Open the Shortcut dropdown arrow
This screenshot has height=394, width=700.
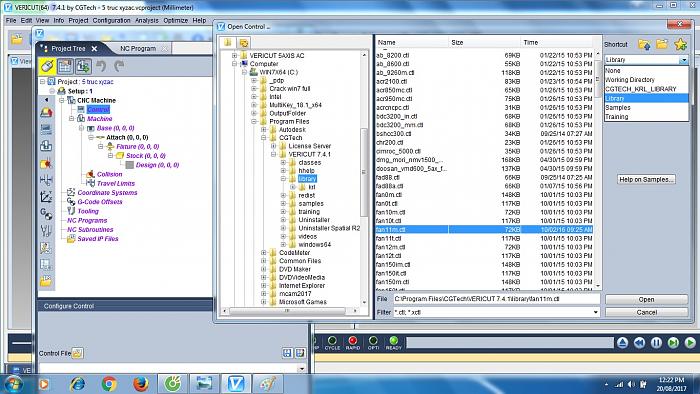683,60
